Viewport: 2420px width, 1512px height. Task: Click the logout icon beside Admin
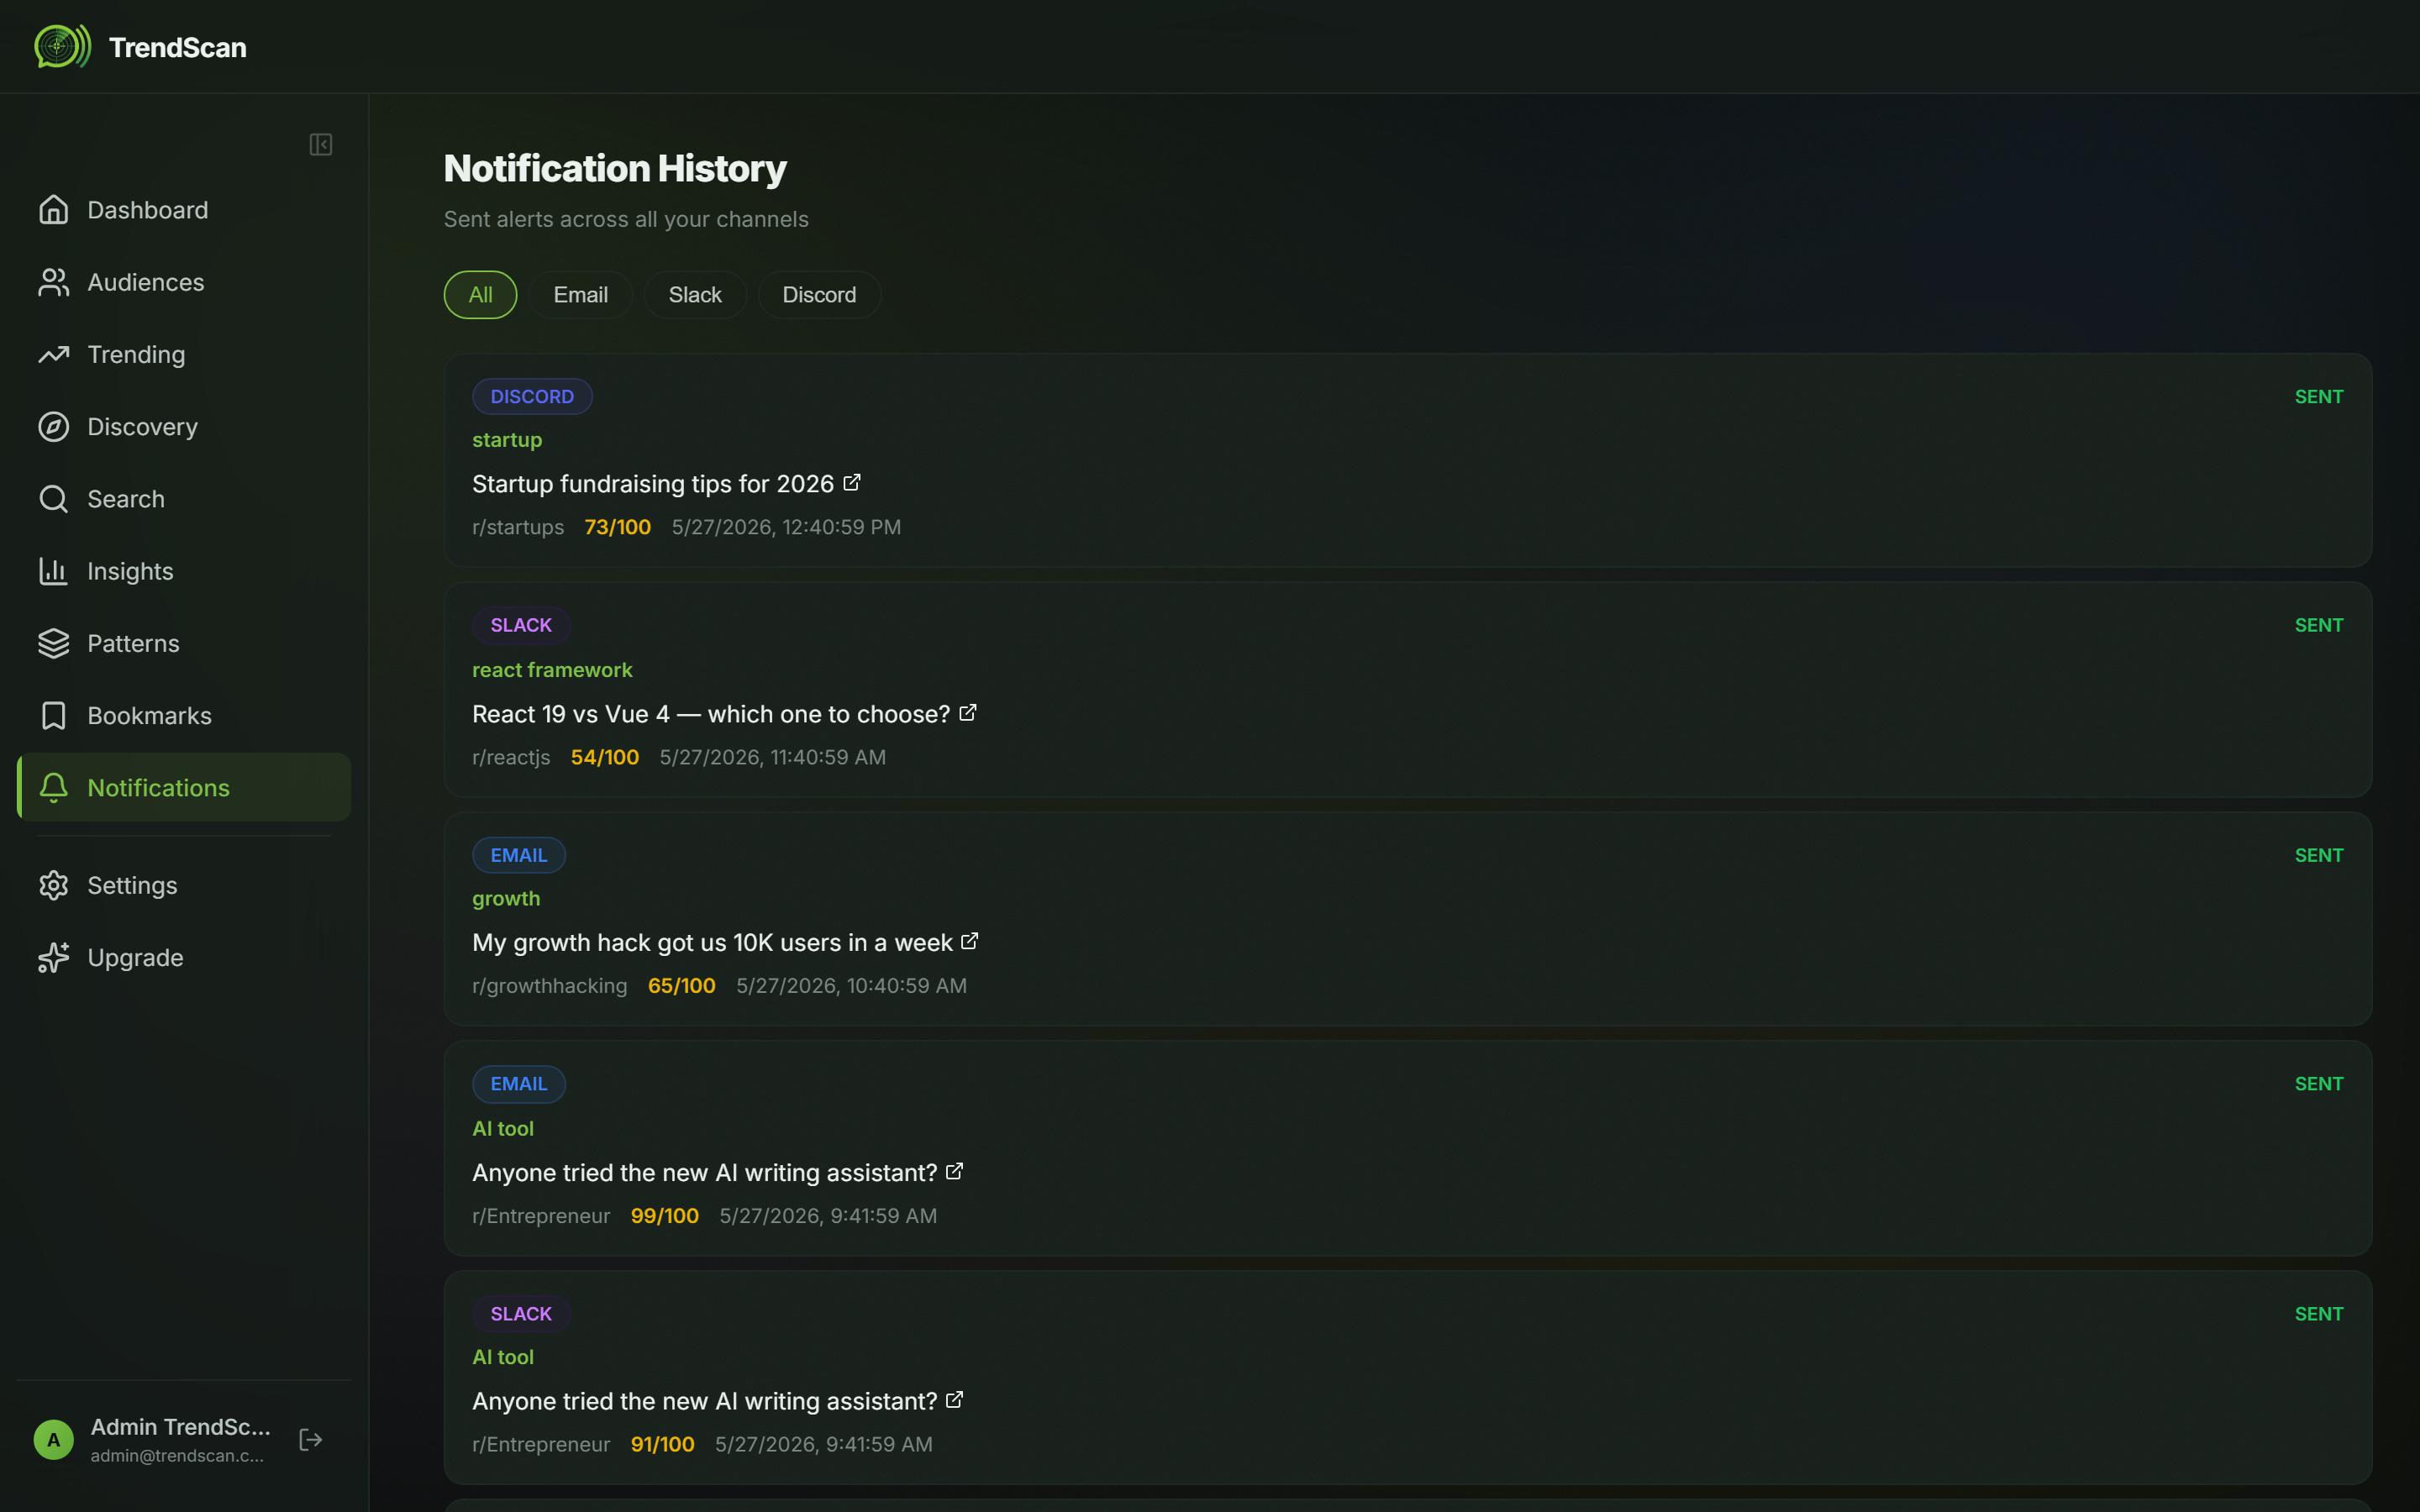click(311, 1439)
